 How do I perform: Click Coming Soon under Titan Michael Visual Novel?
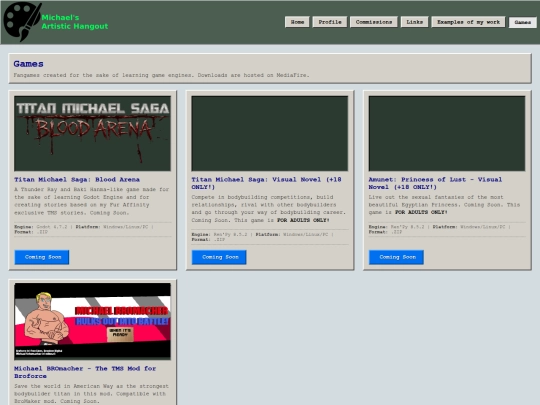(x=219, y=257)
